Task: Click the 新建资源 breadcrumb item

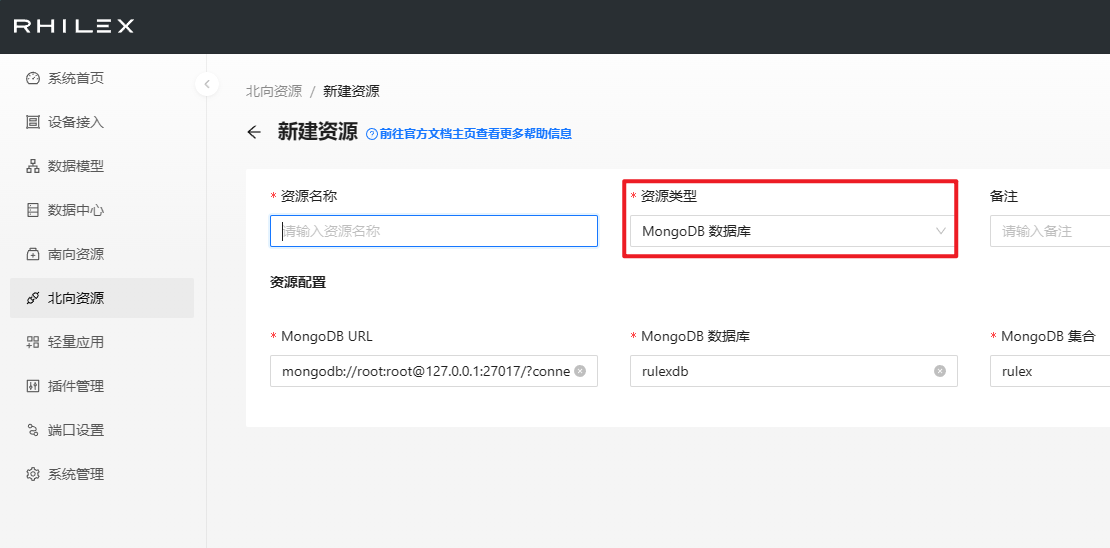Action: 351,91
